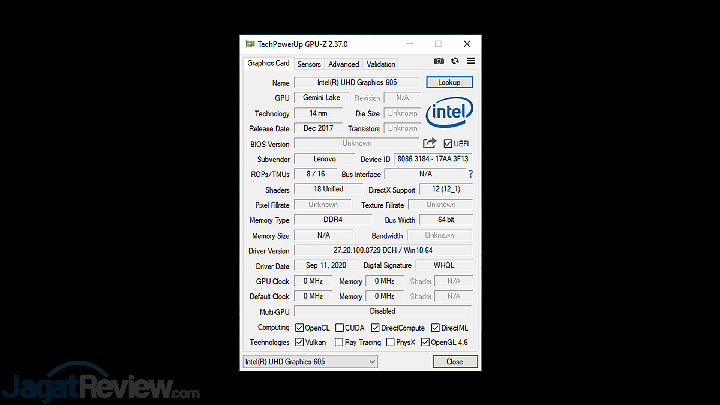Click the Transistors field Unknown
720x405 pixels.
pyautogui.click(x=402, y=128)
